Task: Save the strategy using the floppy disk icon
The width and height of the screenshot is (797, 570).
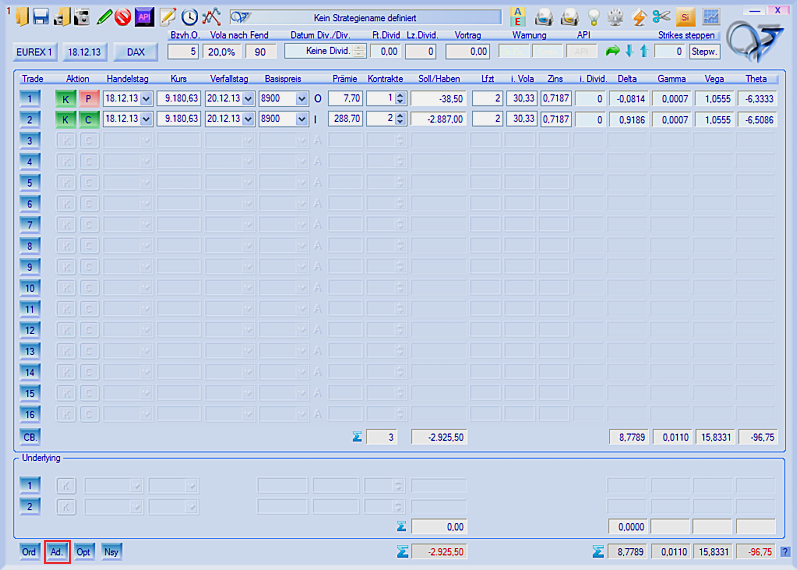Action: click(x=41, y=17)
